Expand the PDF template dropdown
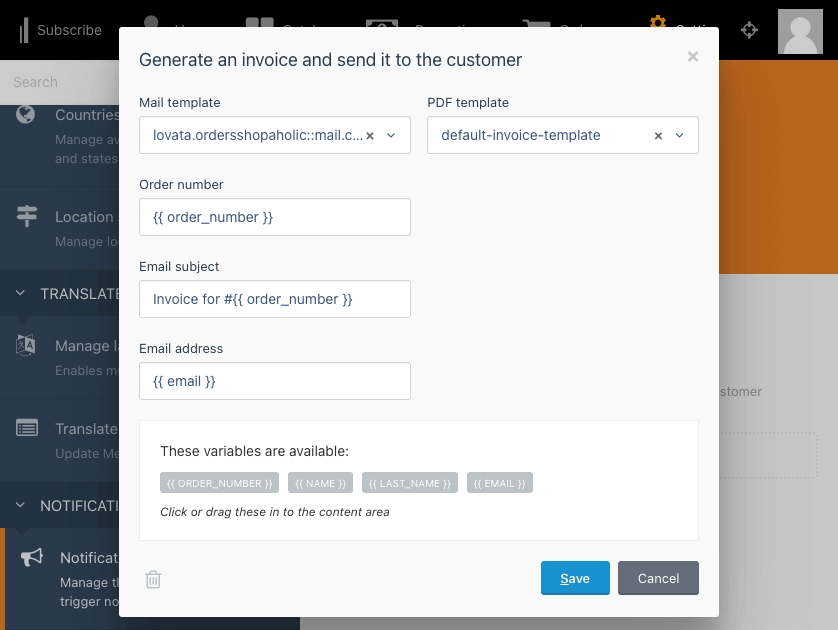The image size is (838, 630). tap(679, 136)
